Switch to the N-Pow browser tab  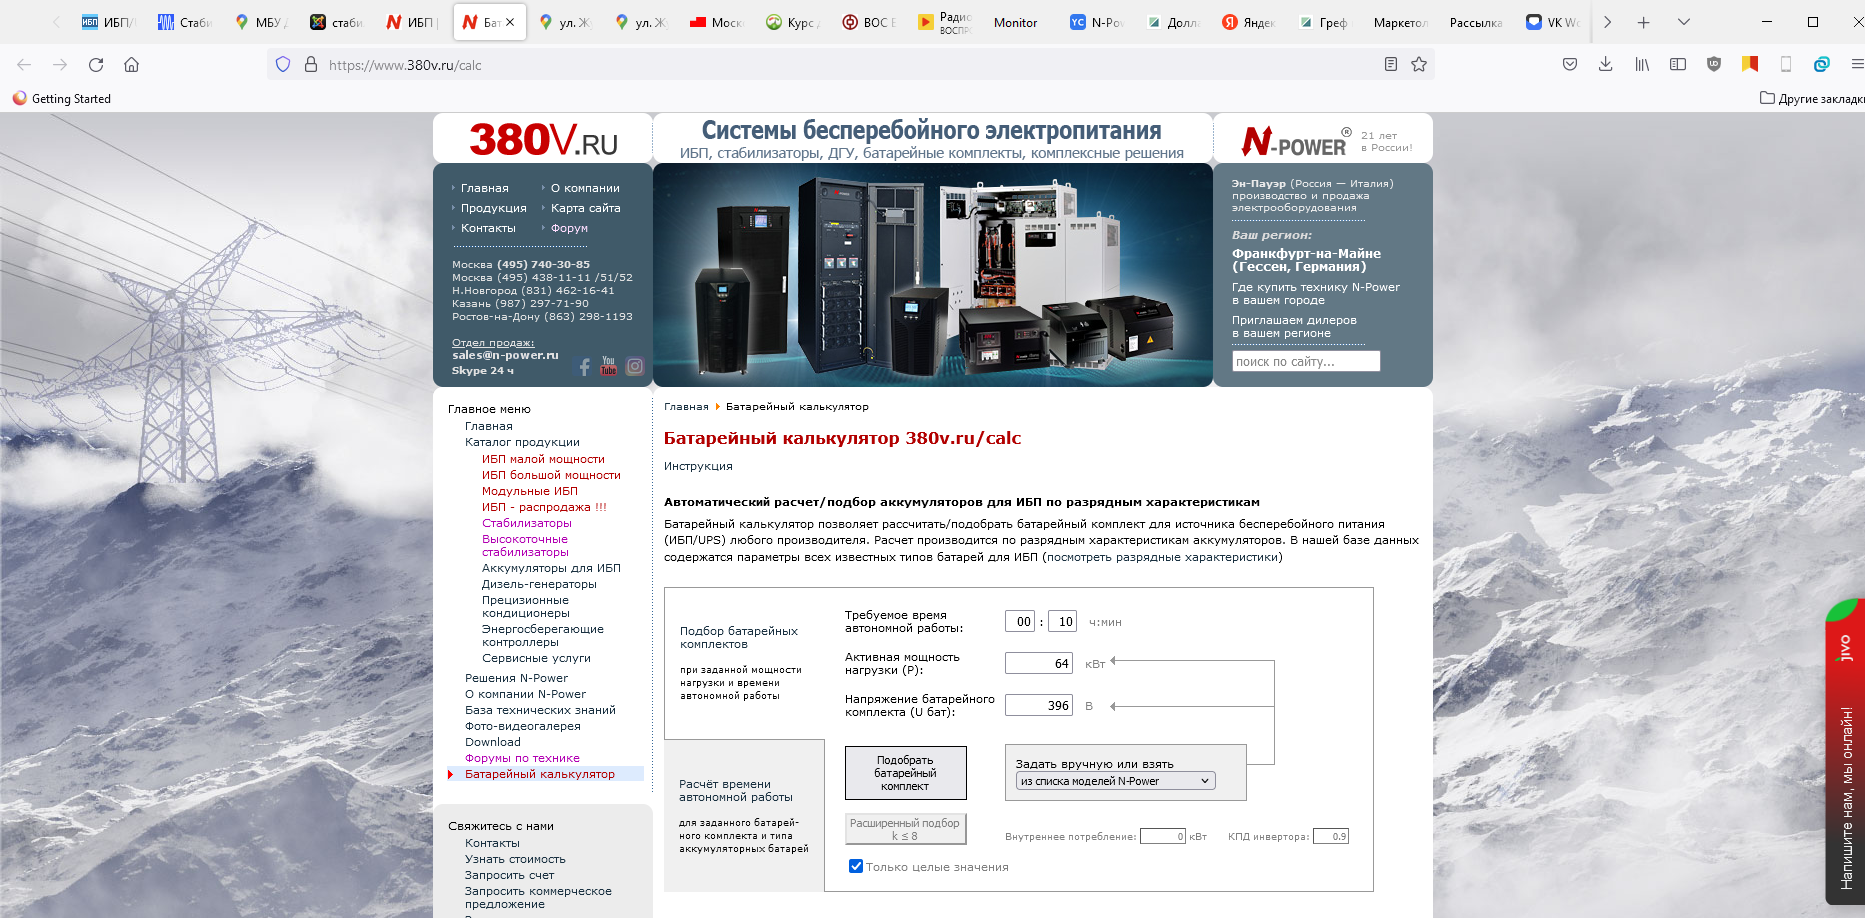point(1096,22)
